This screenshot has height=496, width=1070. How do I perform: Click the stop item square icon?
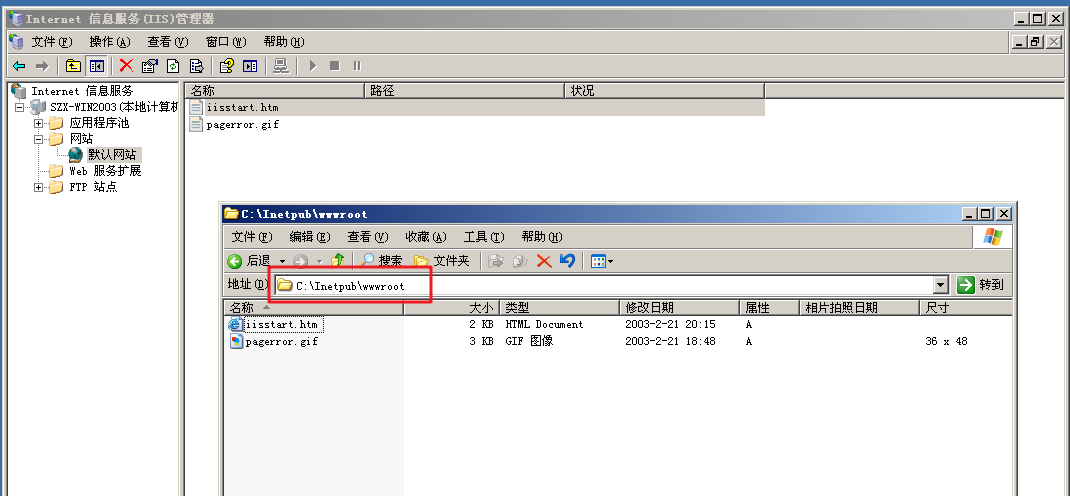[x=334, y=66]
